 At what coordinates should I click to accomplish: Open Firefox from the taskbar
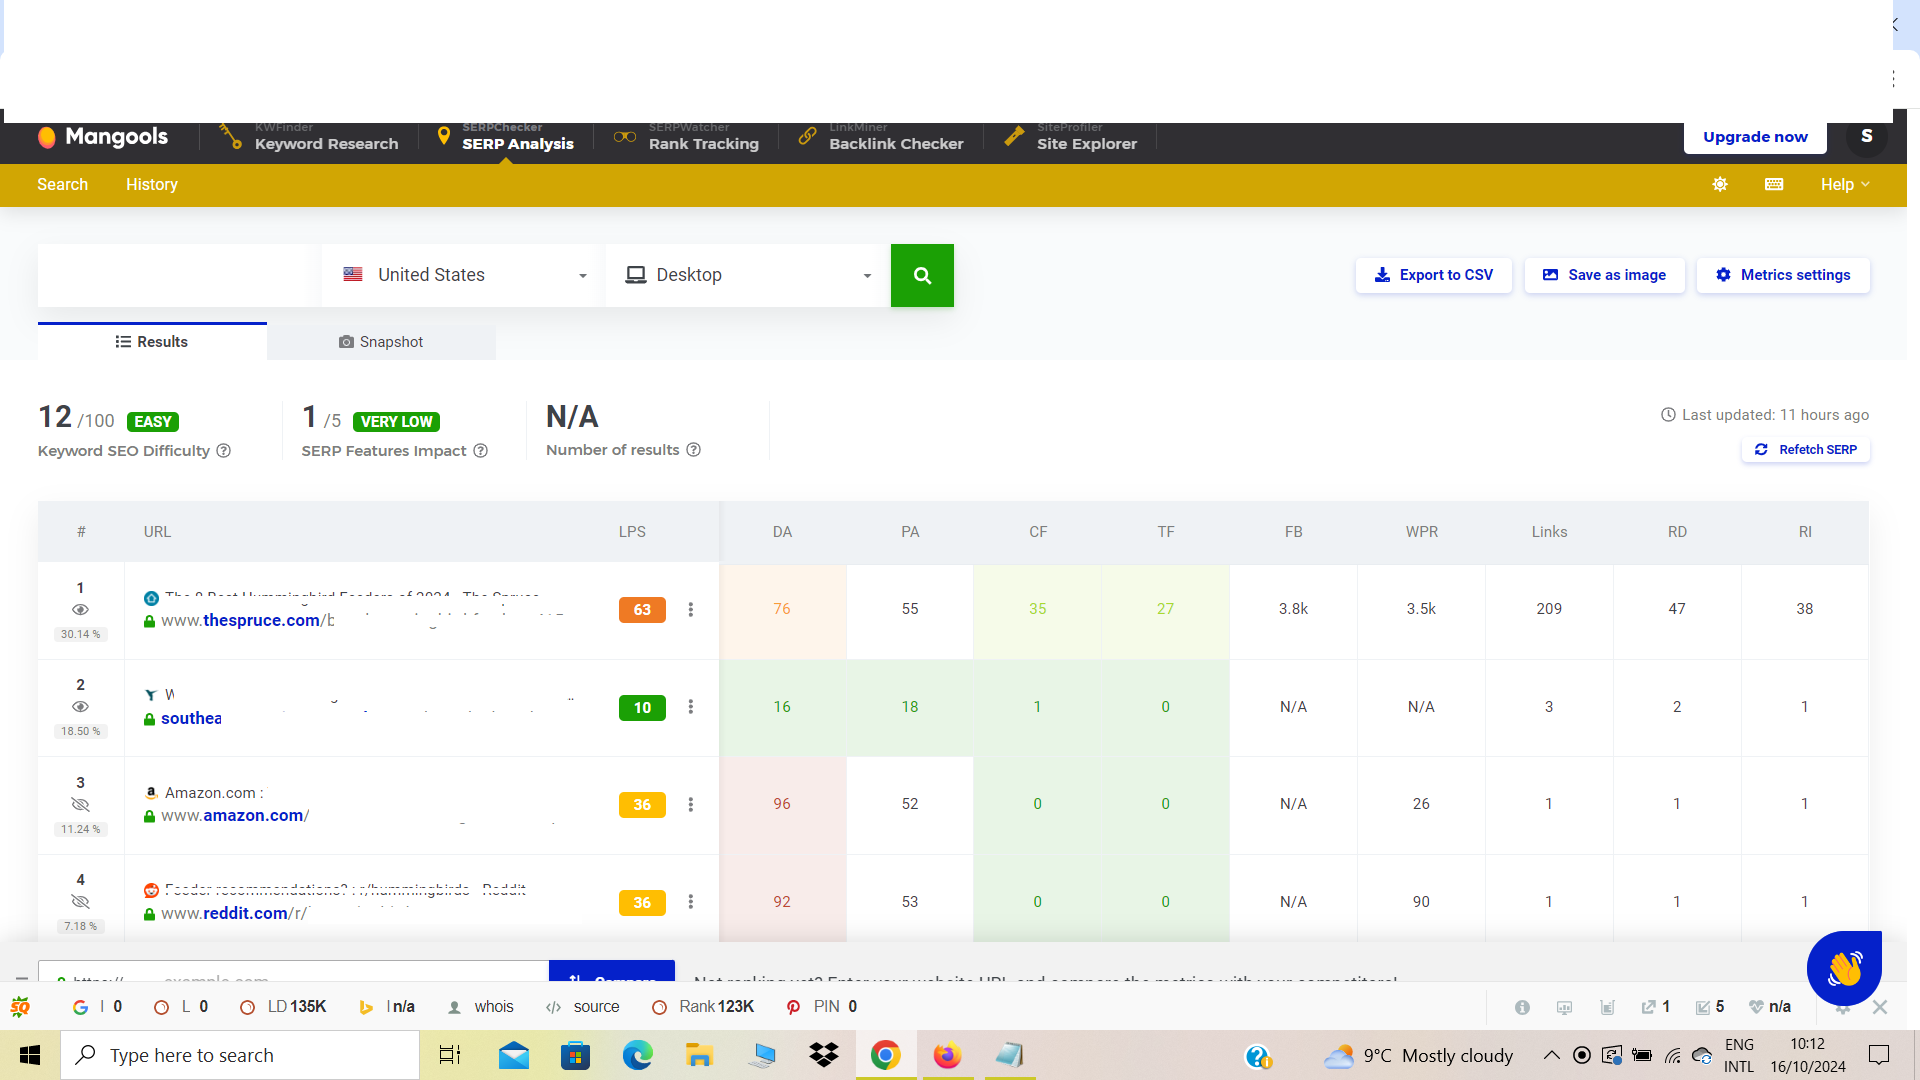point(947,1055)
